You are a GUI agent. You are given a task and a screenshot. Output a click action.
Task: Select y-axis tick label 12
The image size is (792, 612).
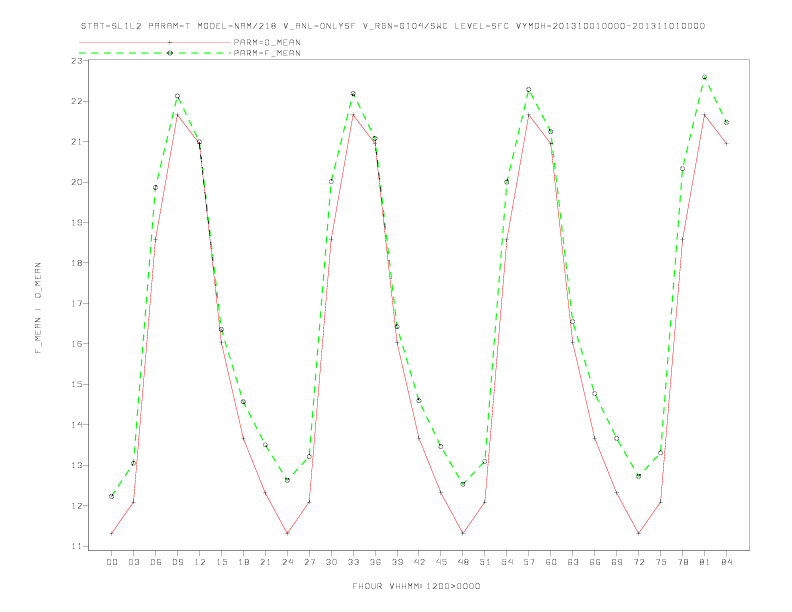(77, 505)
